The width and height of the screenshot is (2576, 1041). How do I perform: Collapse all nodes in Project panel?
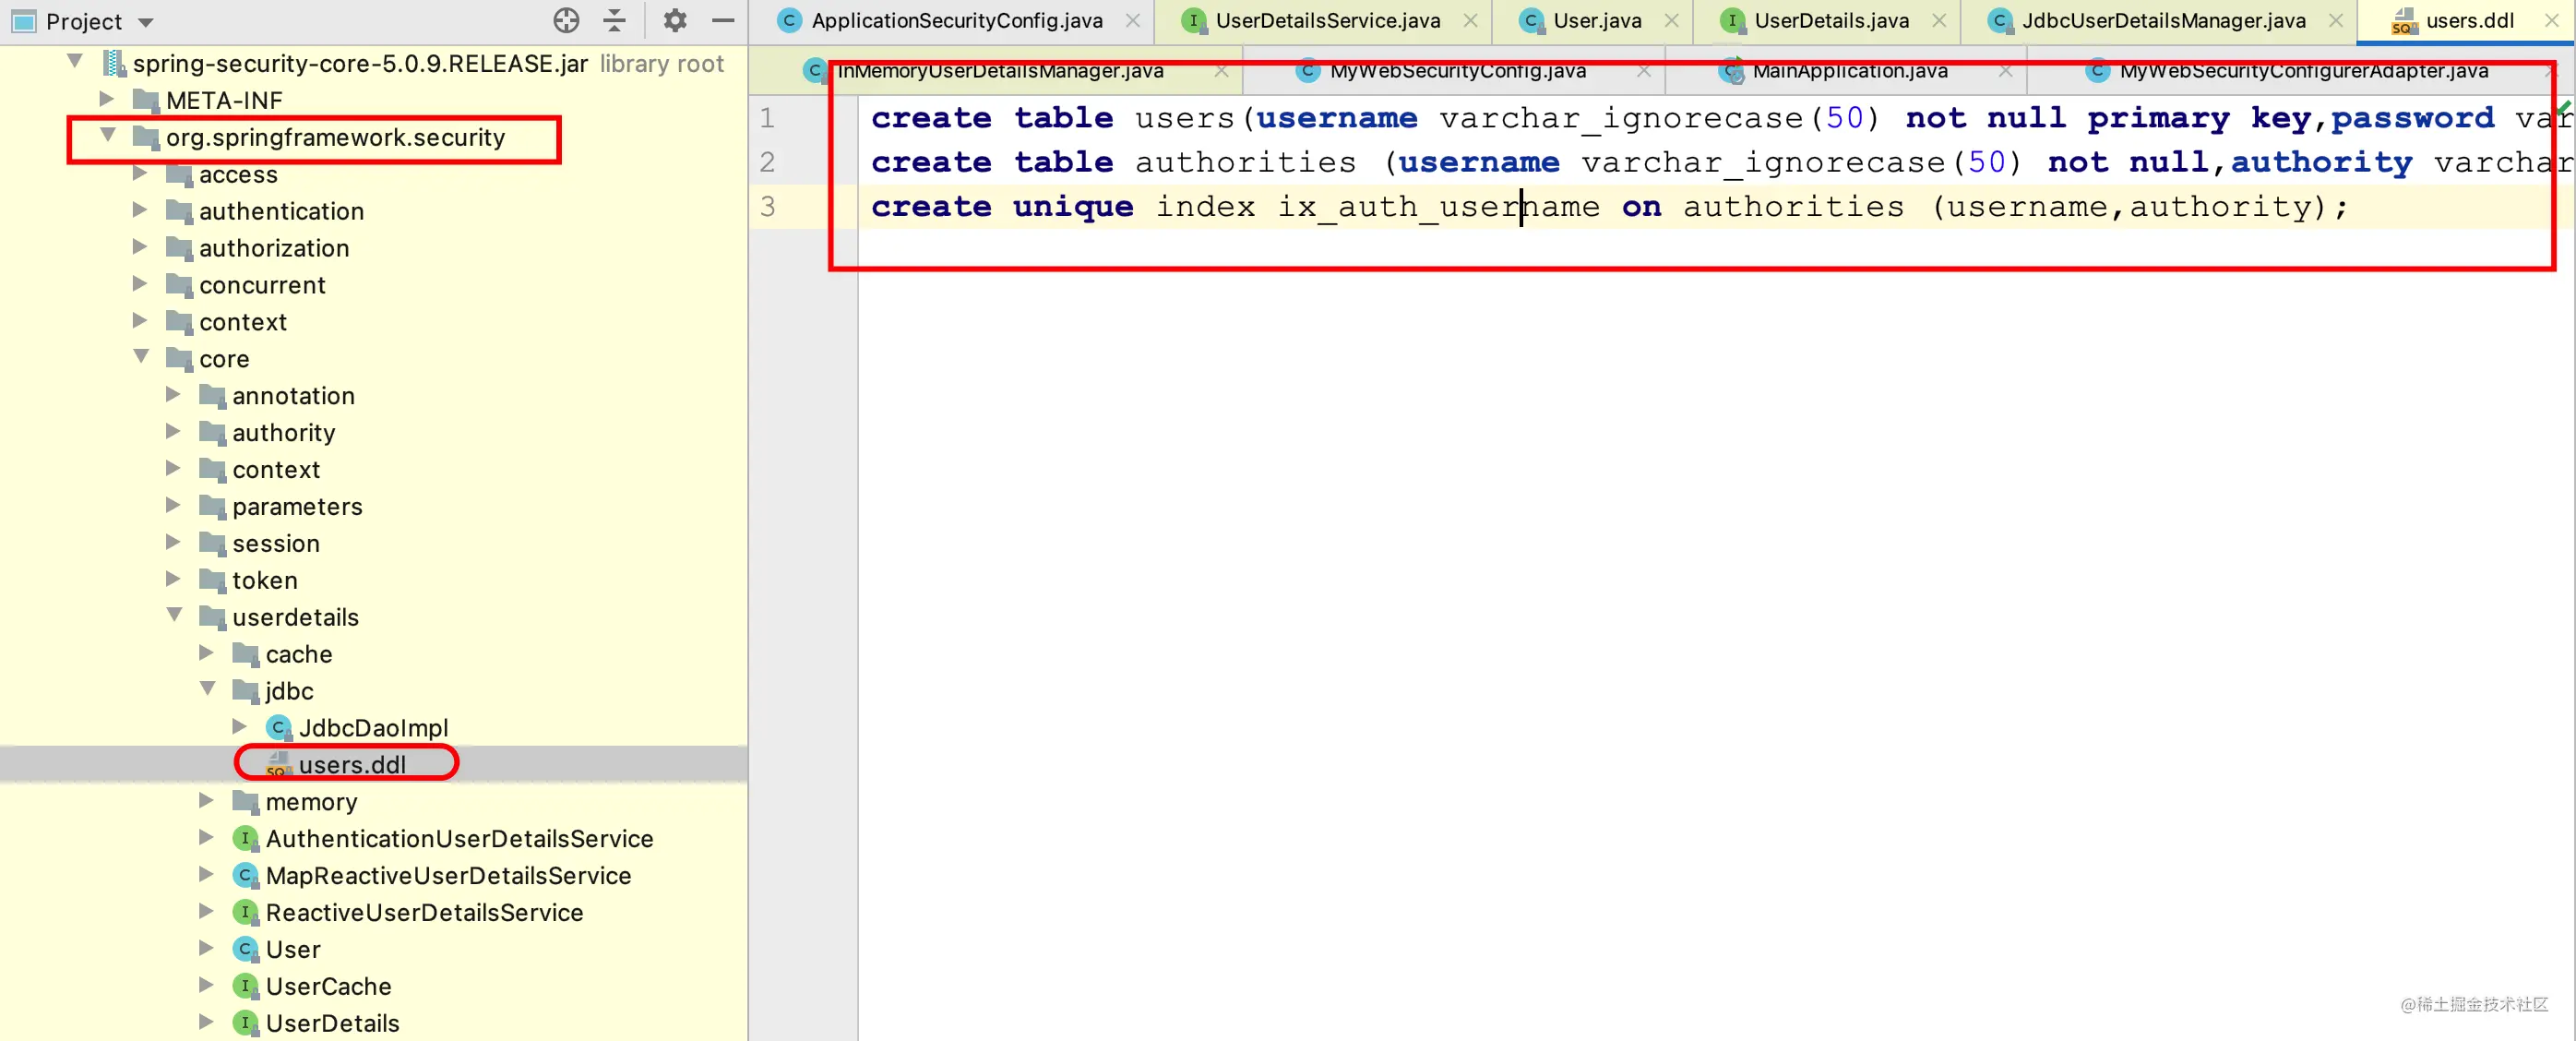tap(615, 20)
